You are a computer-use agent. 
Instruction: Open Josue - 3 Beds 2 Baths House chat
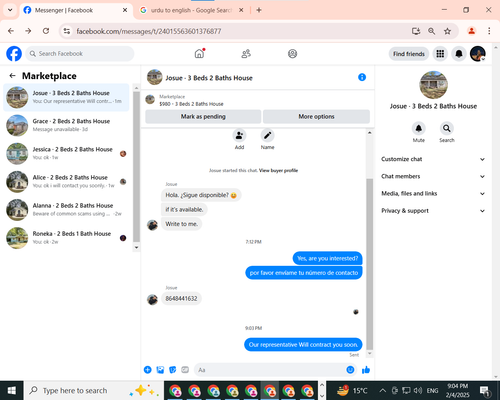[66, 97]
